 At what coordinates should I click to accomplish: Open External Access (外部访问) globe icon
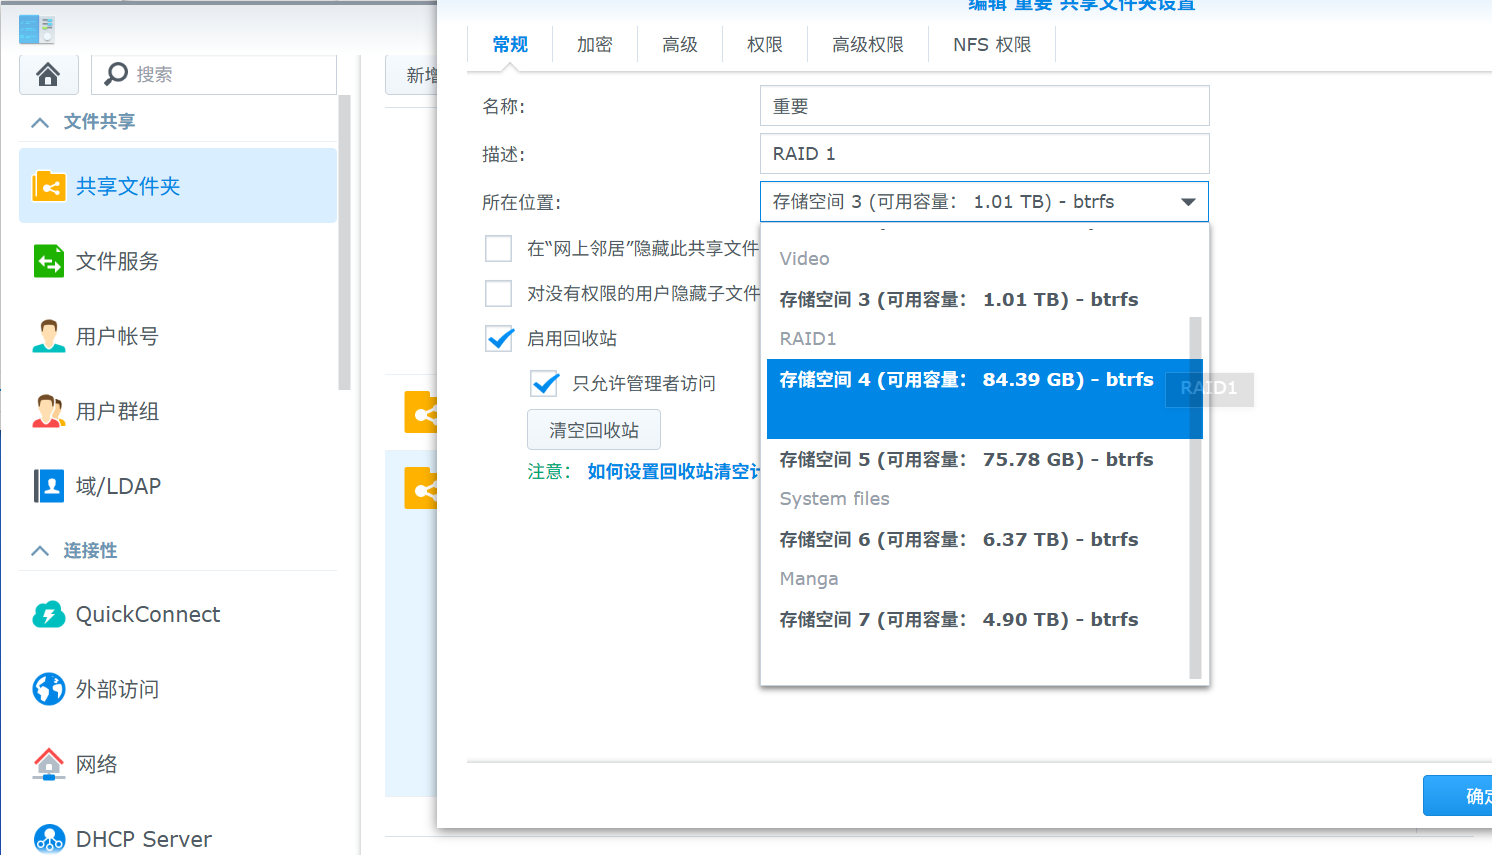pyautogui.click(x=49, y=689)
